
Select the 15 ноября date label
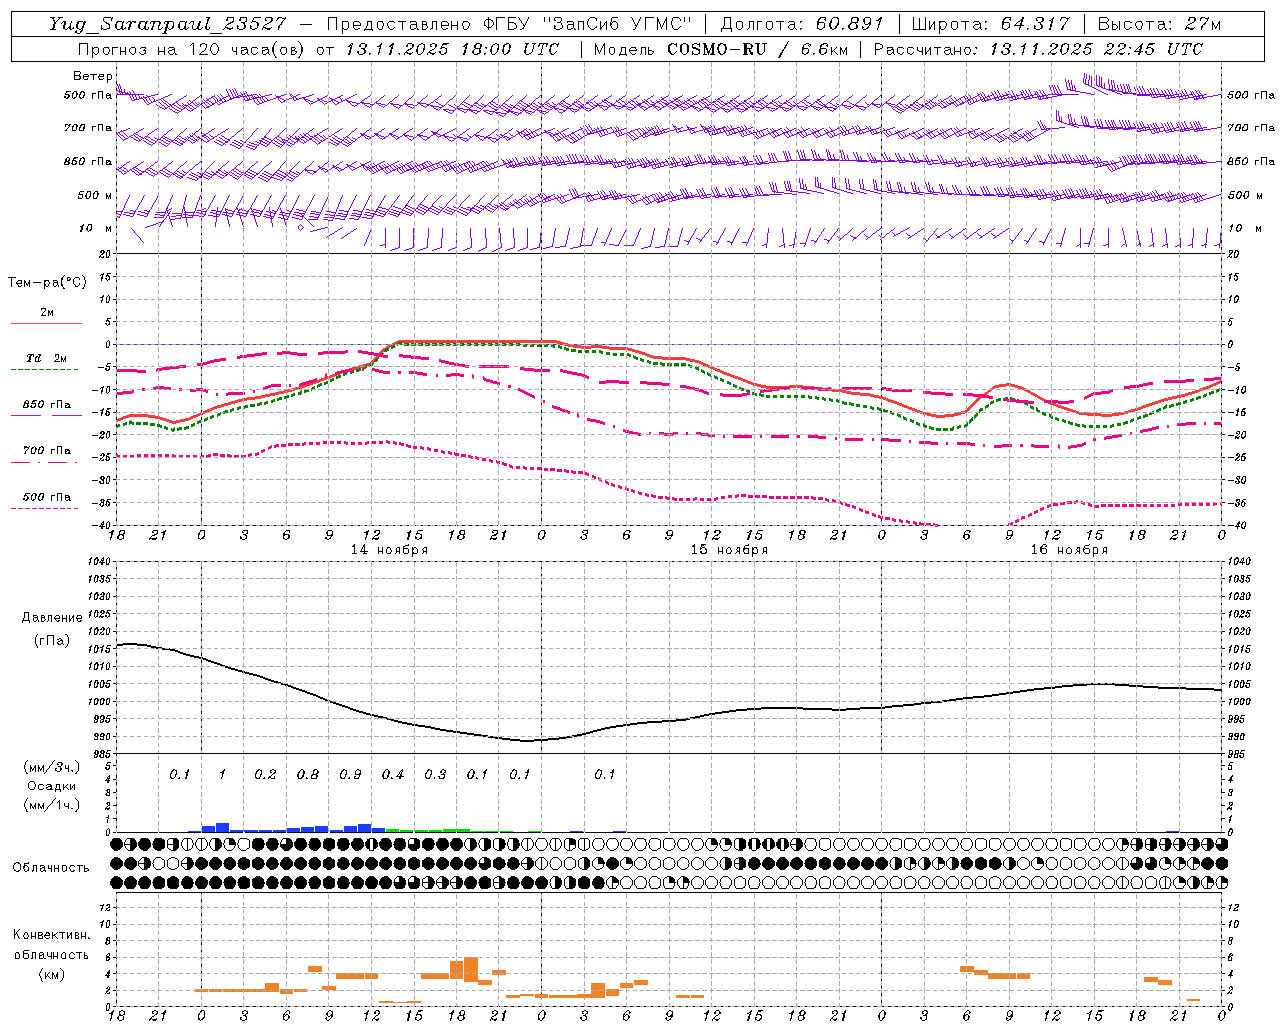click(x=729, y=550)
